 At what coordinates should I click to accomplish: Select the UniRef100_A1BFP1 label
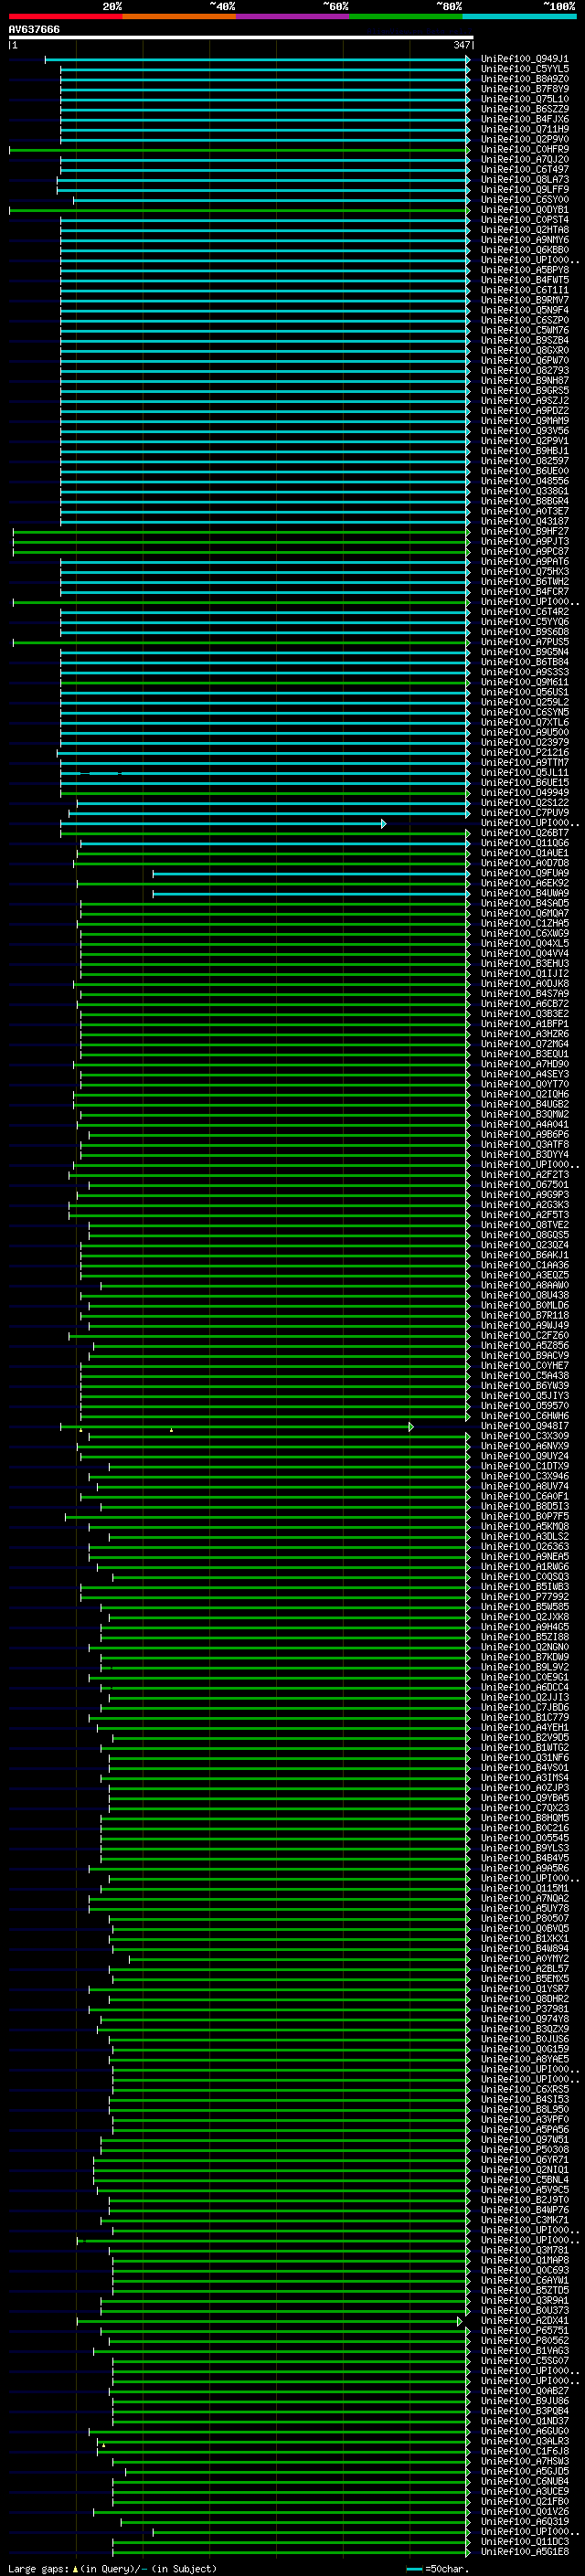tap(525, 1024)
